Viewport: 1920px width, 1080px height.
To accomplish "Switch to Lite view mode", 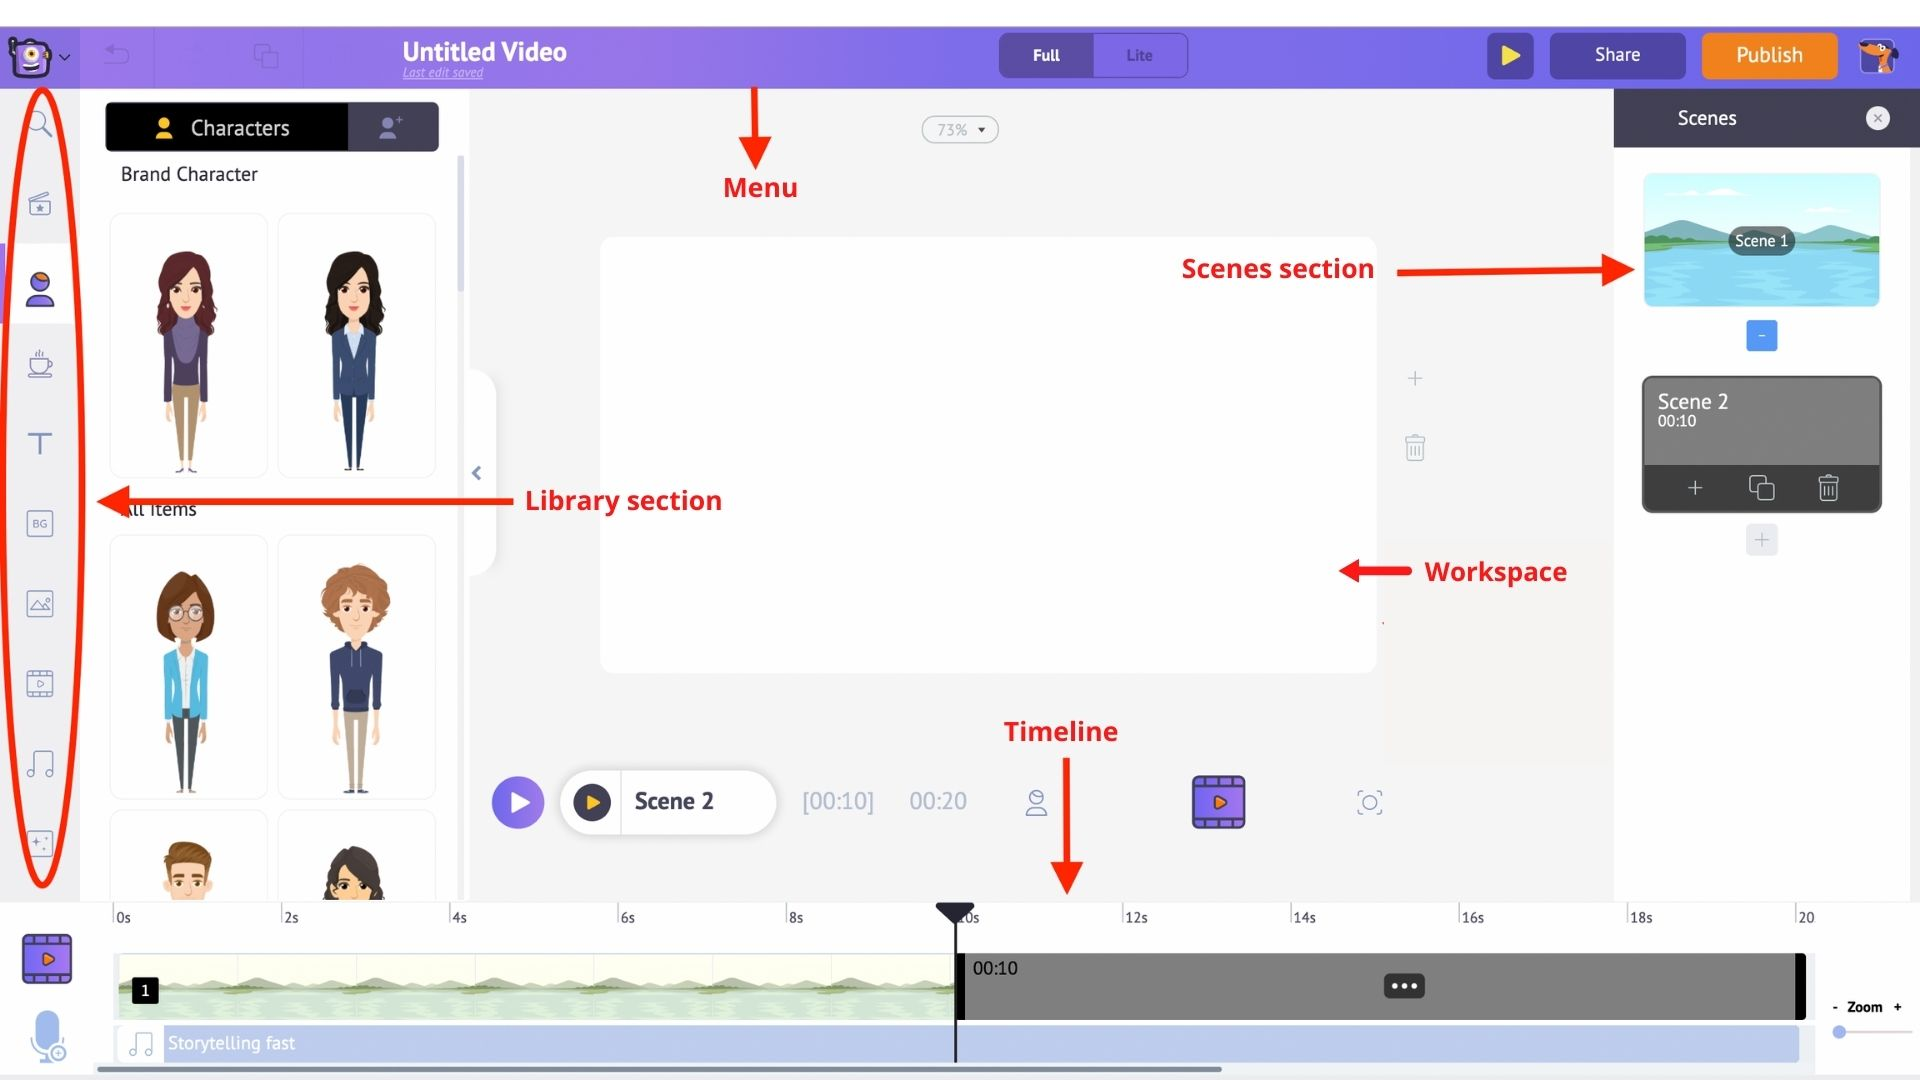I will pos(1137,54).
